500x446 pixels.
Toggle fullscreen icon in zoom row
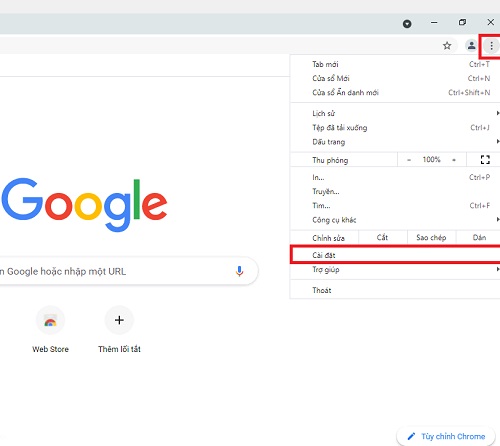[485, 160]
